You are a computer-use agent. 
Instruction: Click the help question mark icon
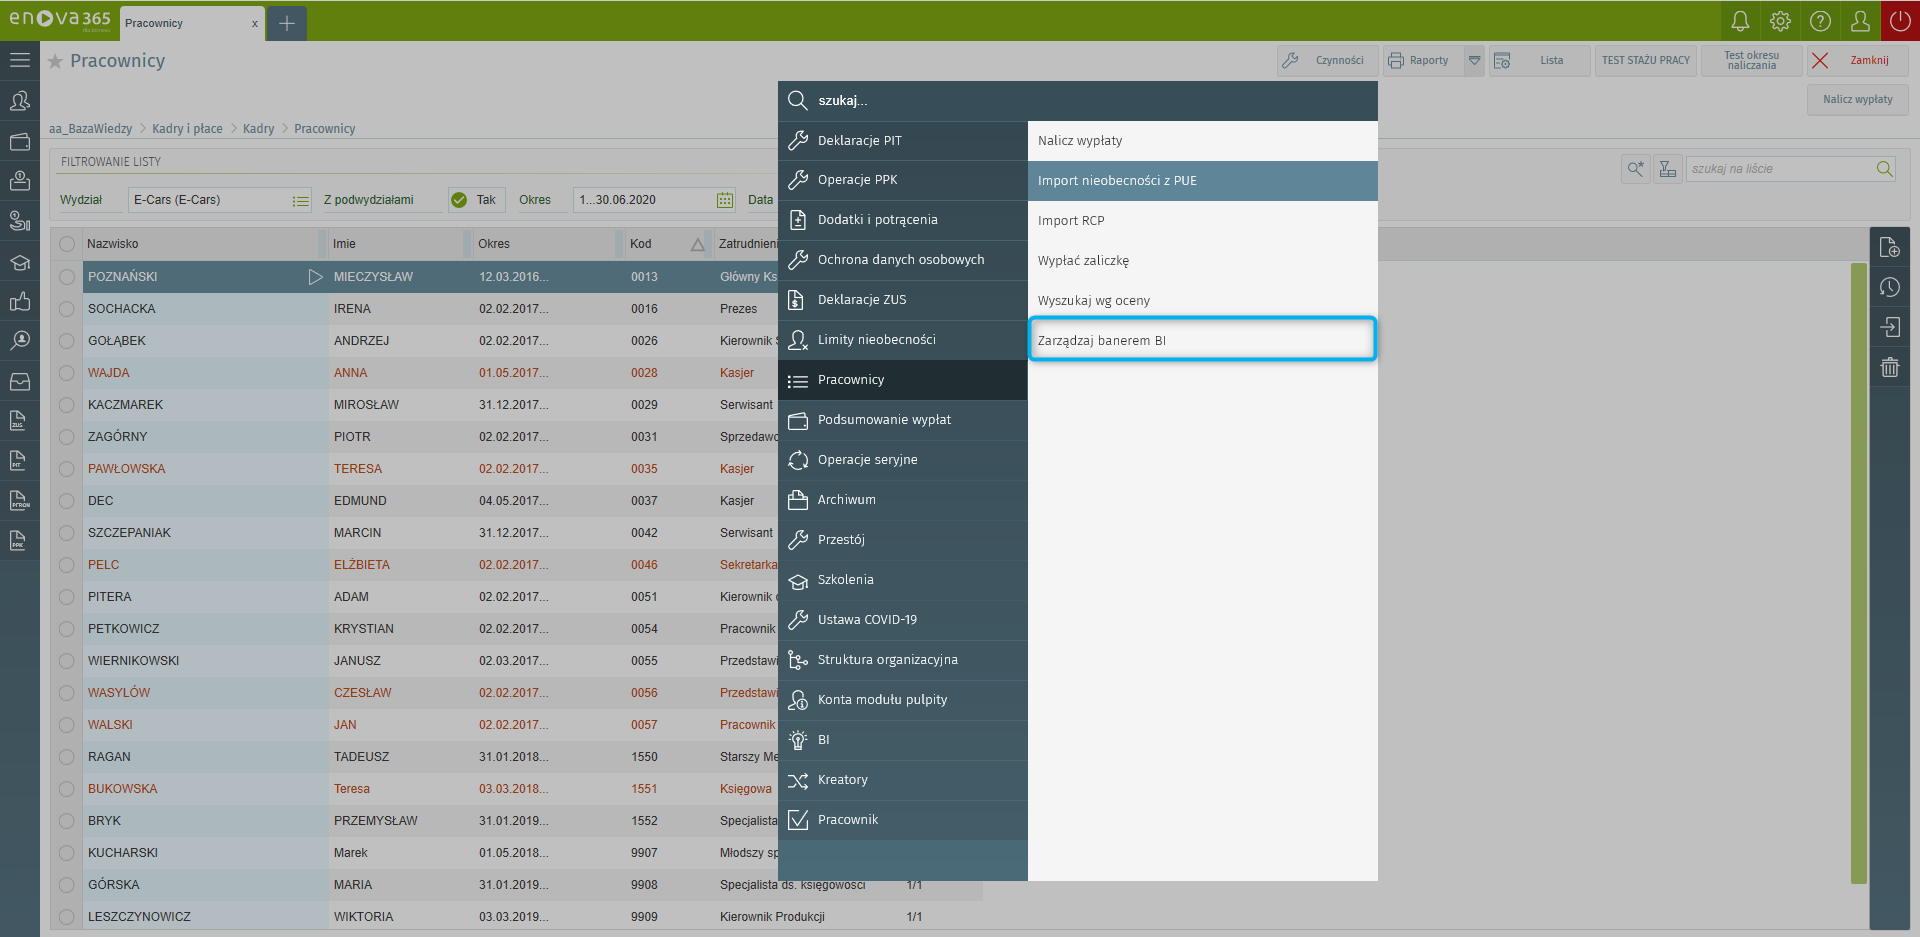[1820, 21]
